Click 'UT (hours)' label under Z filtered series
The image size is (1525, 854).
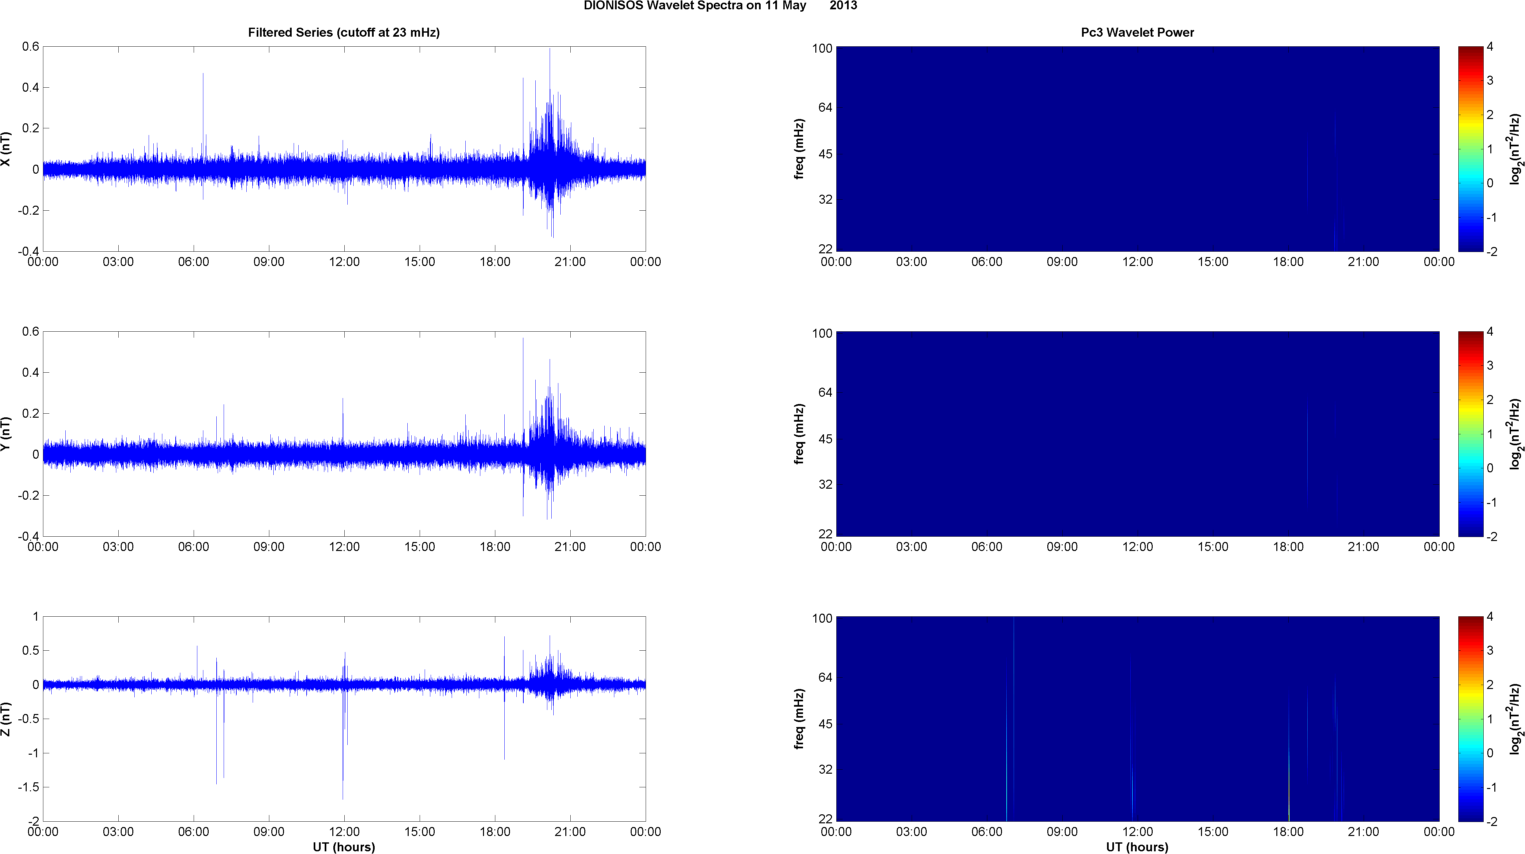pos(344,847)
